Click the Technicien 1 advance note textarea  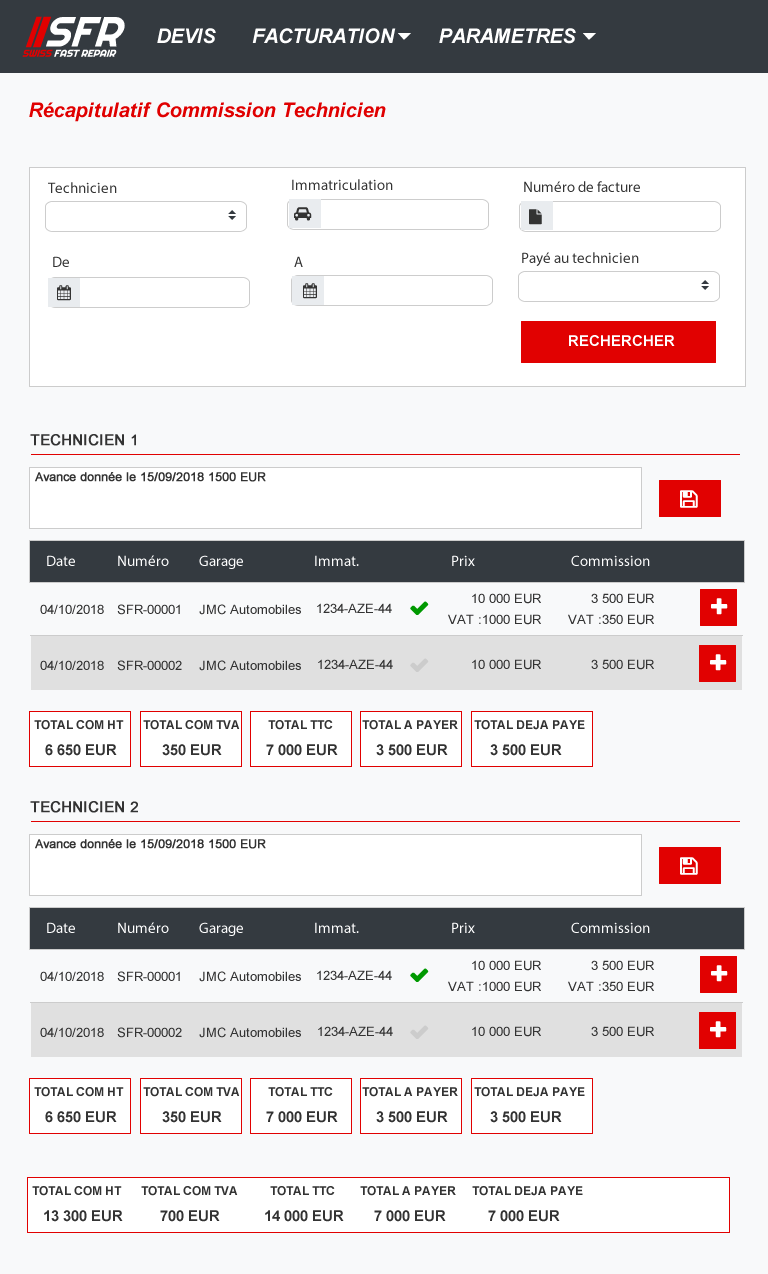[x=335, y=498]
